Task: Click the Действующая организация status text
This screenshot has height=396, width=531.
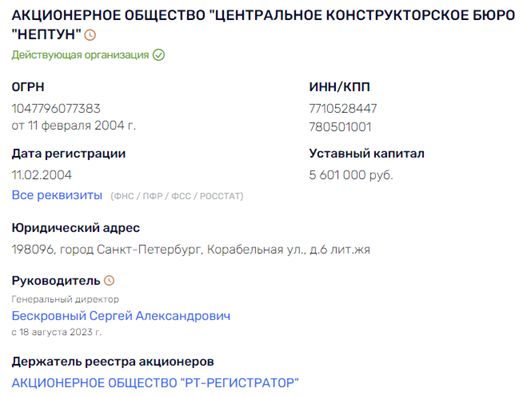Action: (x=80, y=55)
